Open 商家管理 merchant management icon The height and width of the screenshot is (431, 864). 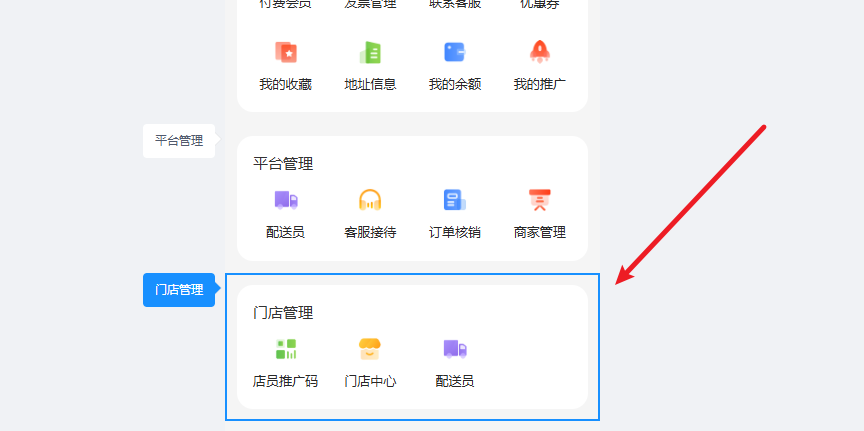coord(540,200)
